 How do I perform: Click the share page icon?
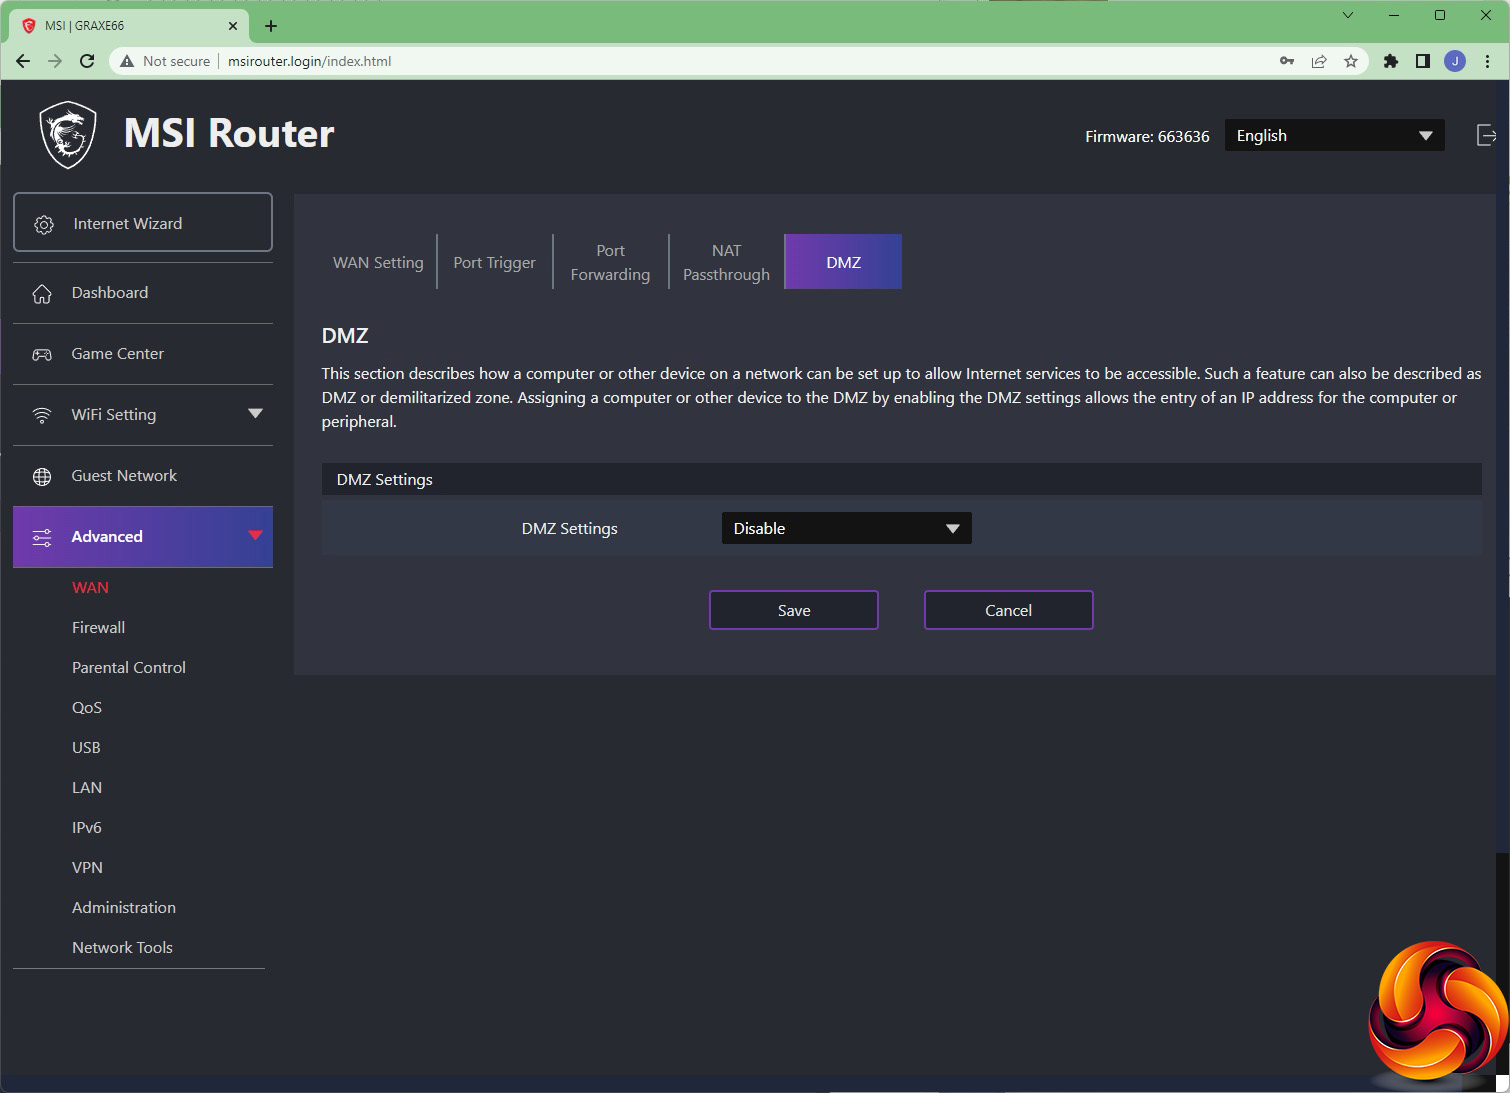pyautogui.click(x=1319, y=61)
